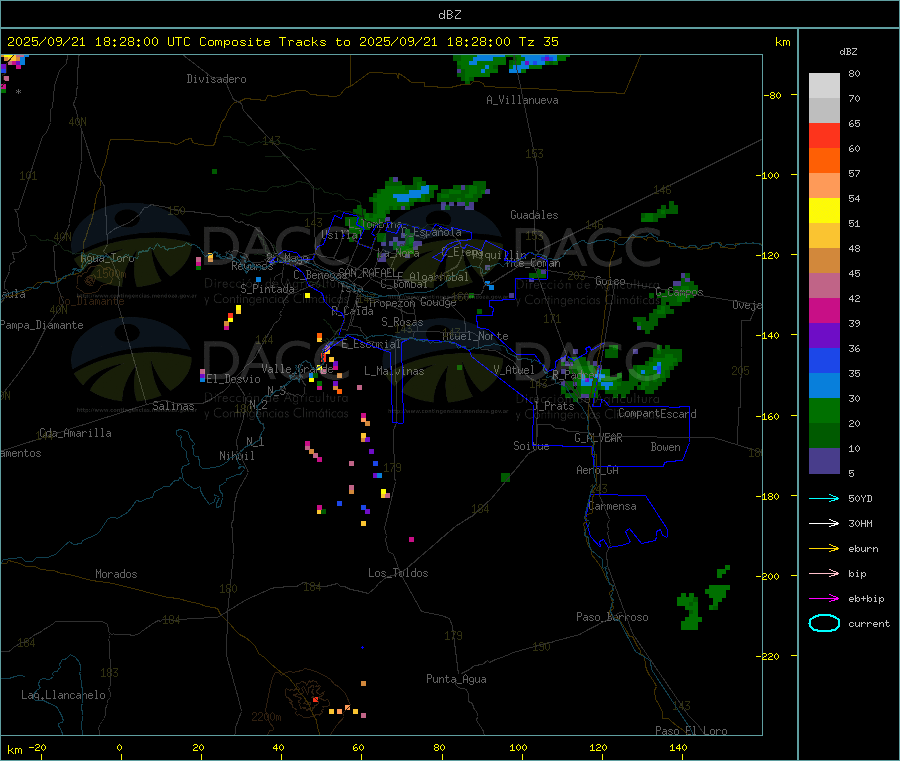Click the 'Los_Toldos' map label
This screenshot has height=761, width=900.
pos(398,573)
